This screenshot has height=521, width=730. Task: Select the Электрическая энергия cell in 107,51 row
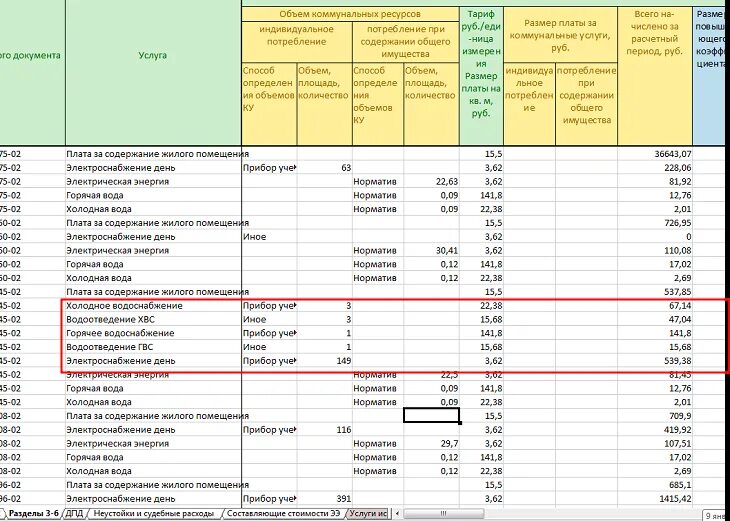153,443
